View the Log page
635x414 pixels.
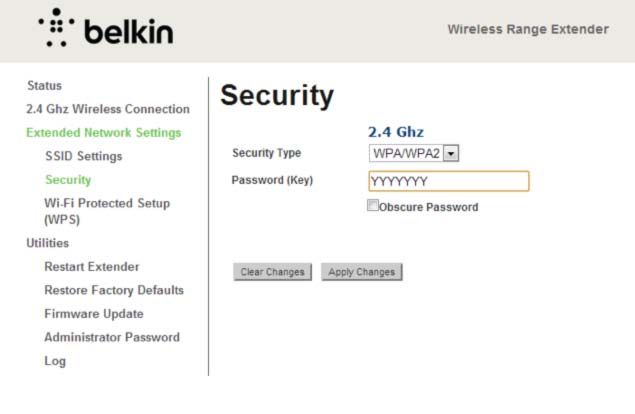(55, 361)
